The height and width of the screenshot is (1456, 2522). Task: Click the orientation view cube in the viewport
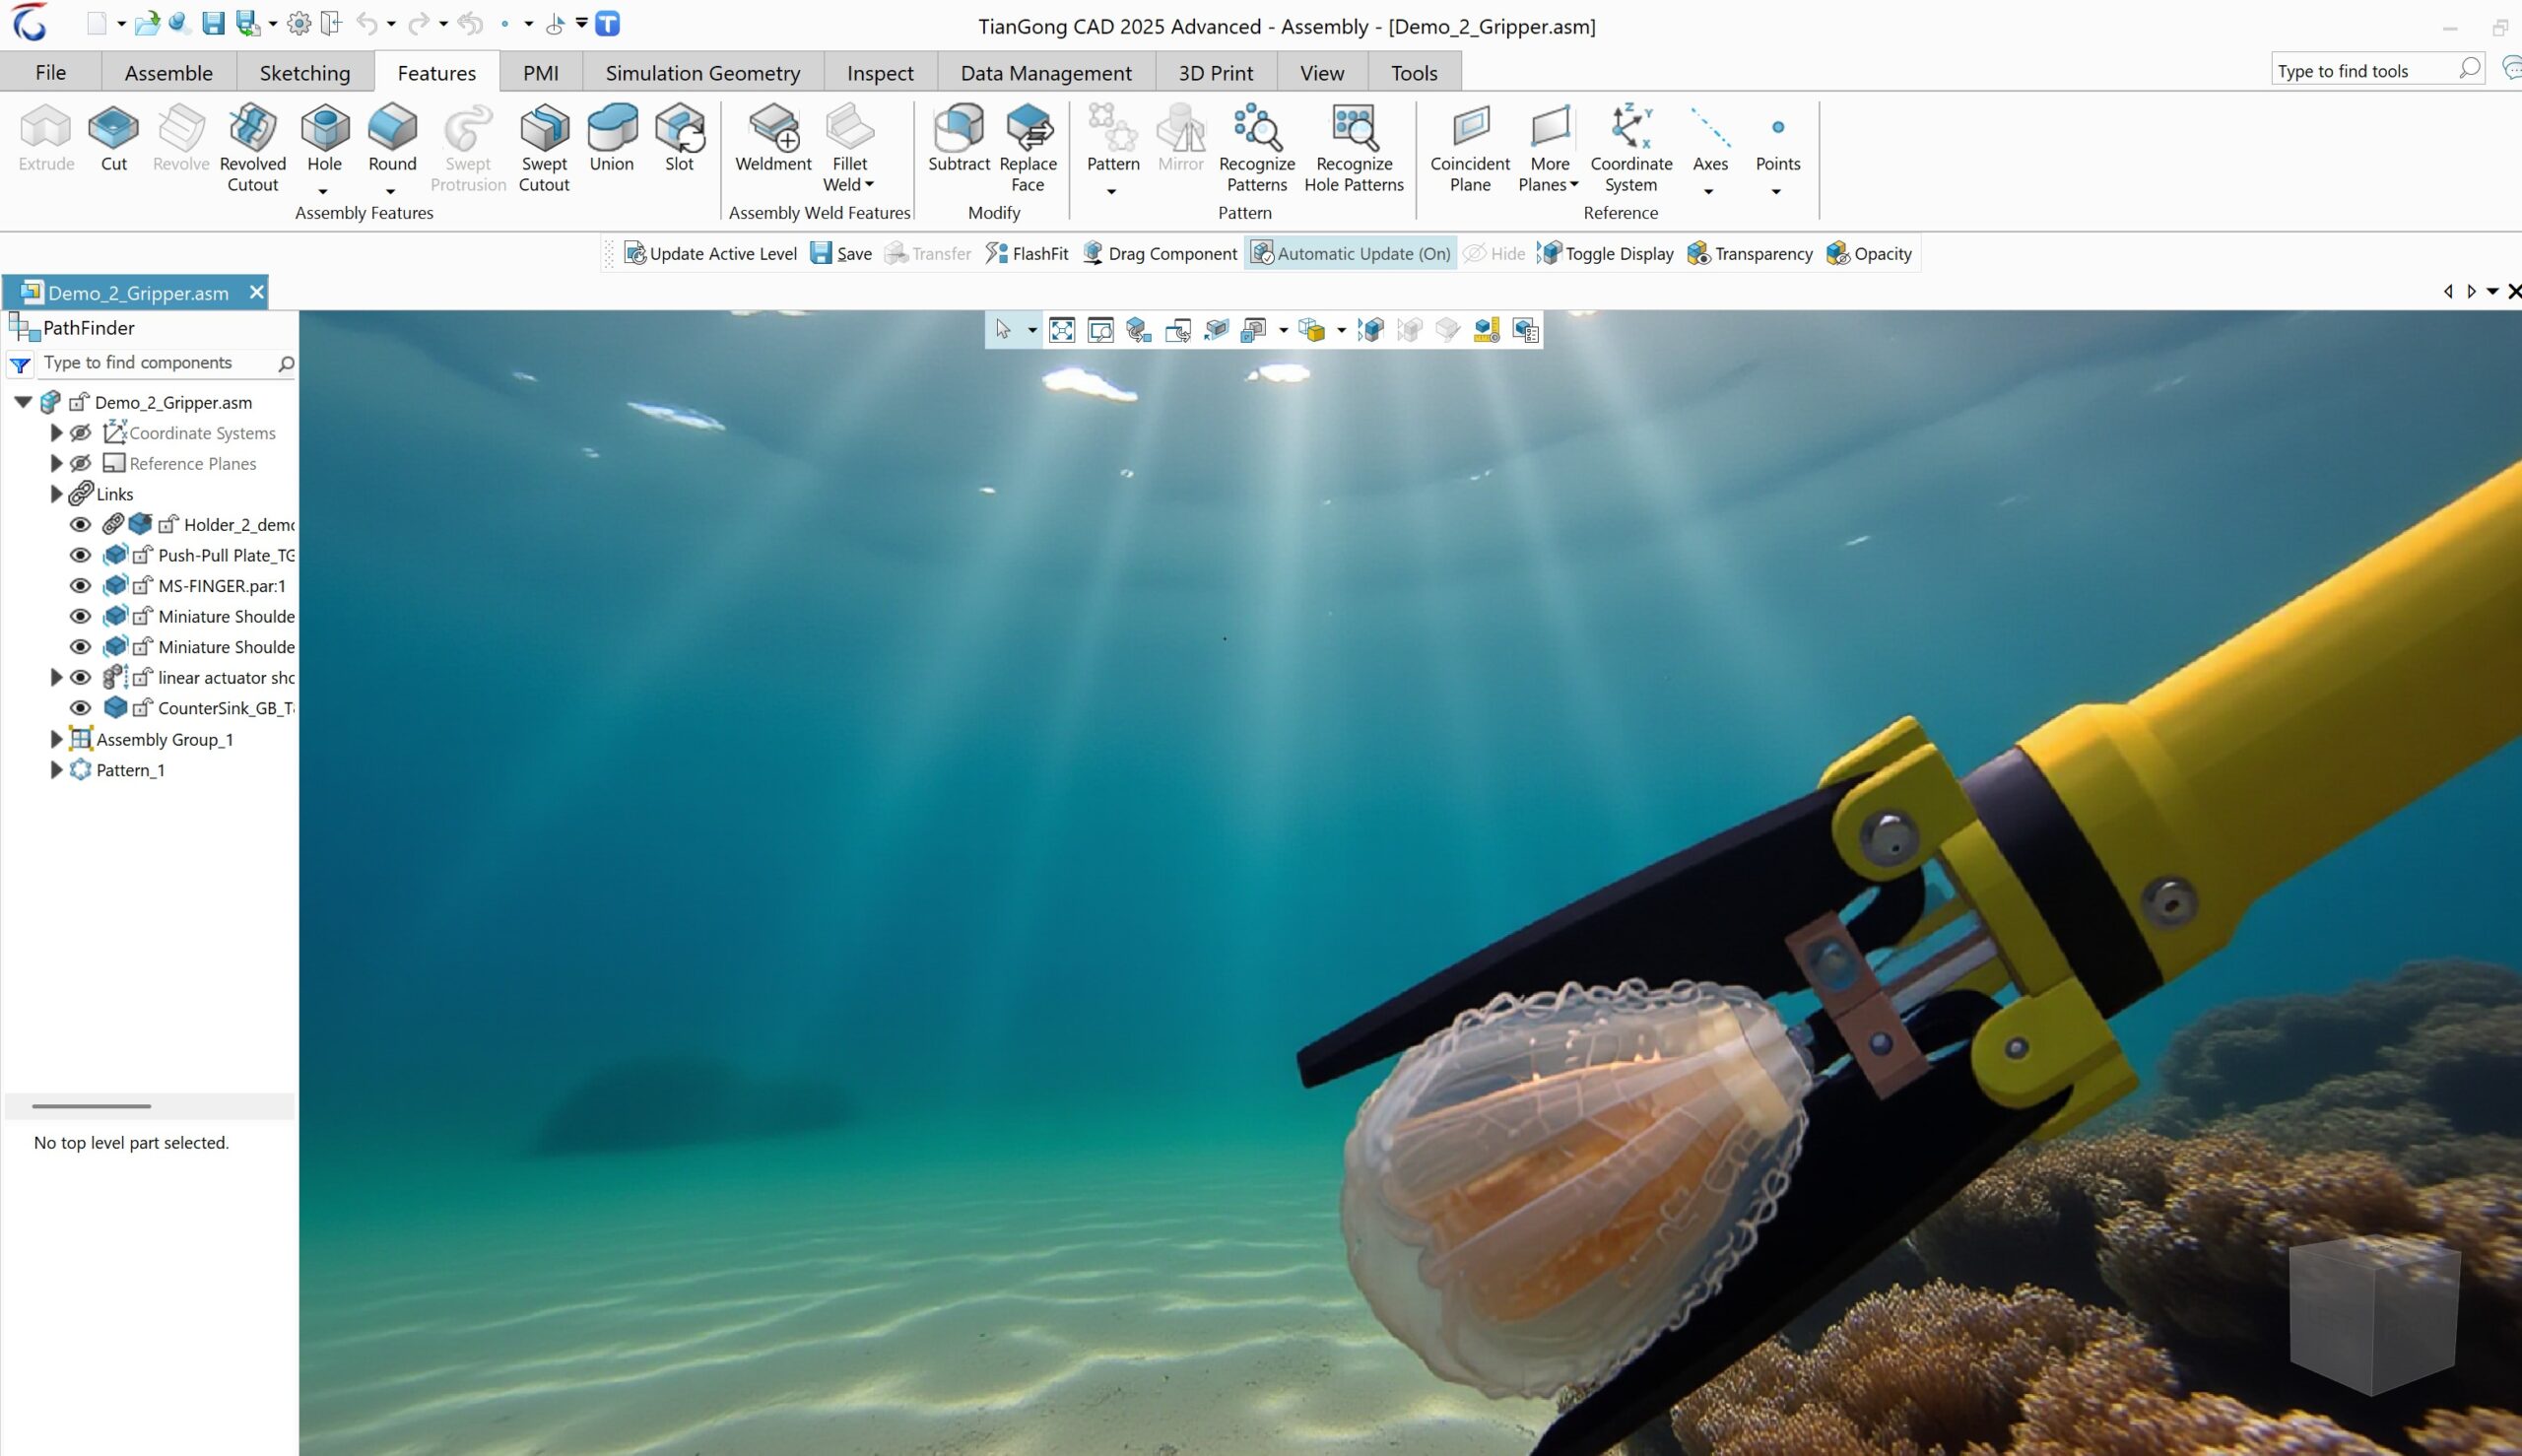[x=2374, y=1316]
